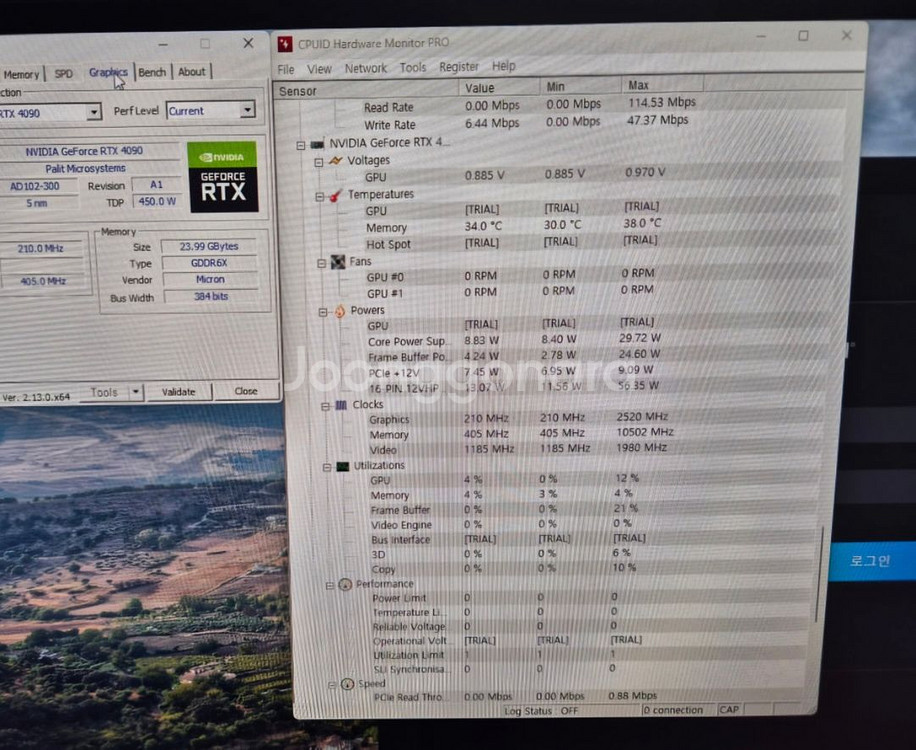Click the Validate button in CPU-Z
Screen dimensions: 916x750
pyautogui.click(x=179, y=392)
